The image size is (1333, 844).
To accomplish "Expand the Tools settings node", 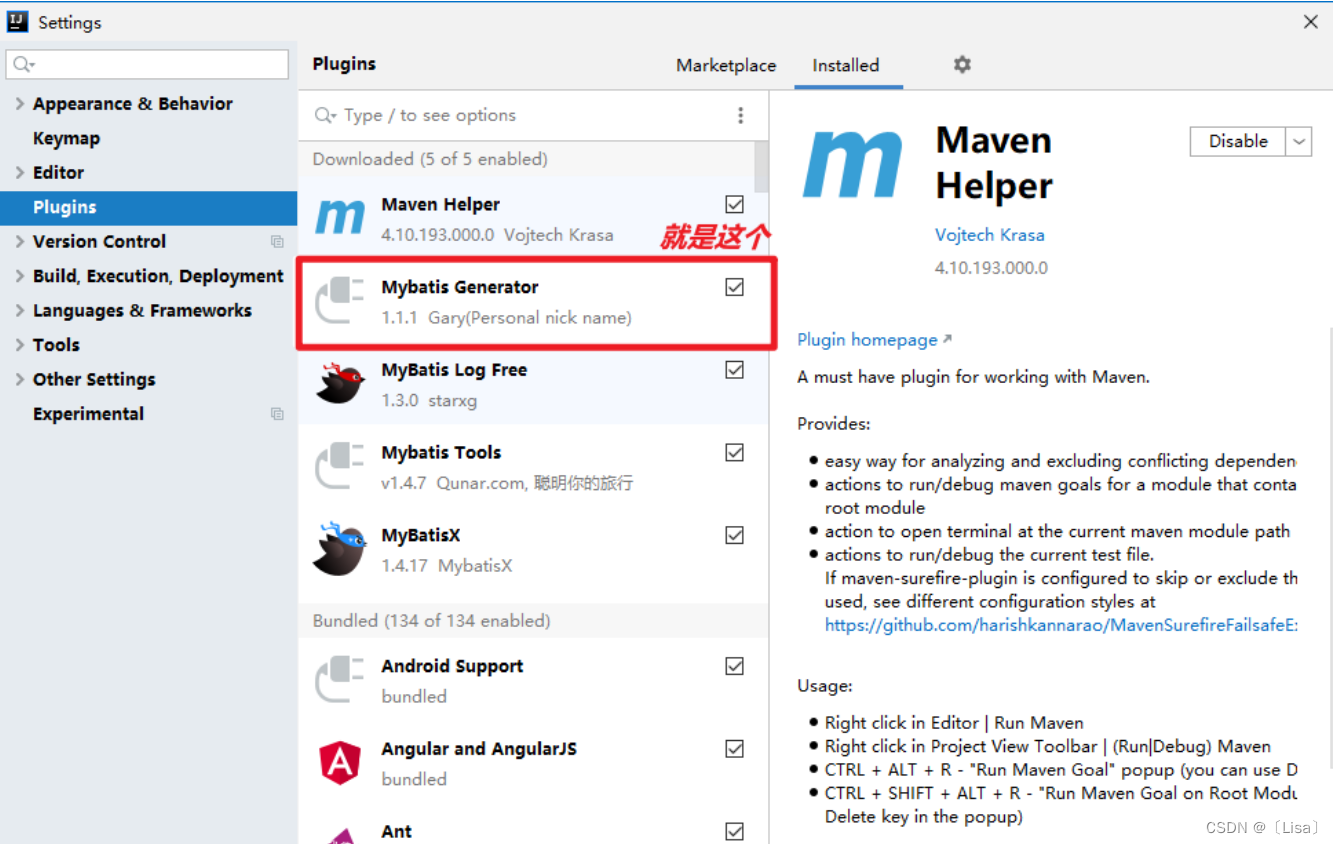I will pos(20,345).
